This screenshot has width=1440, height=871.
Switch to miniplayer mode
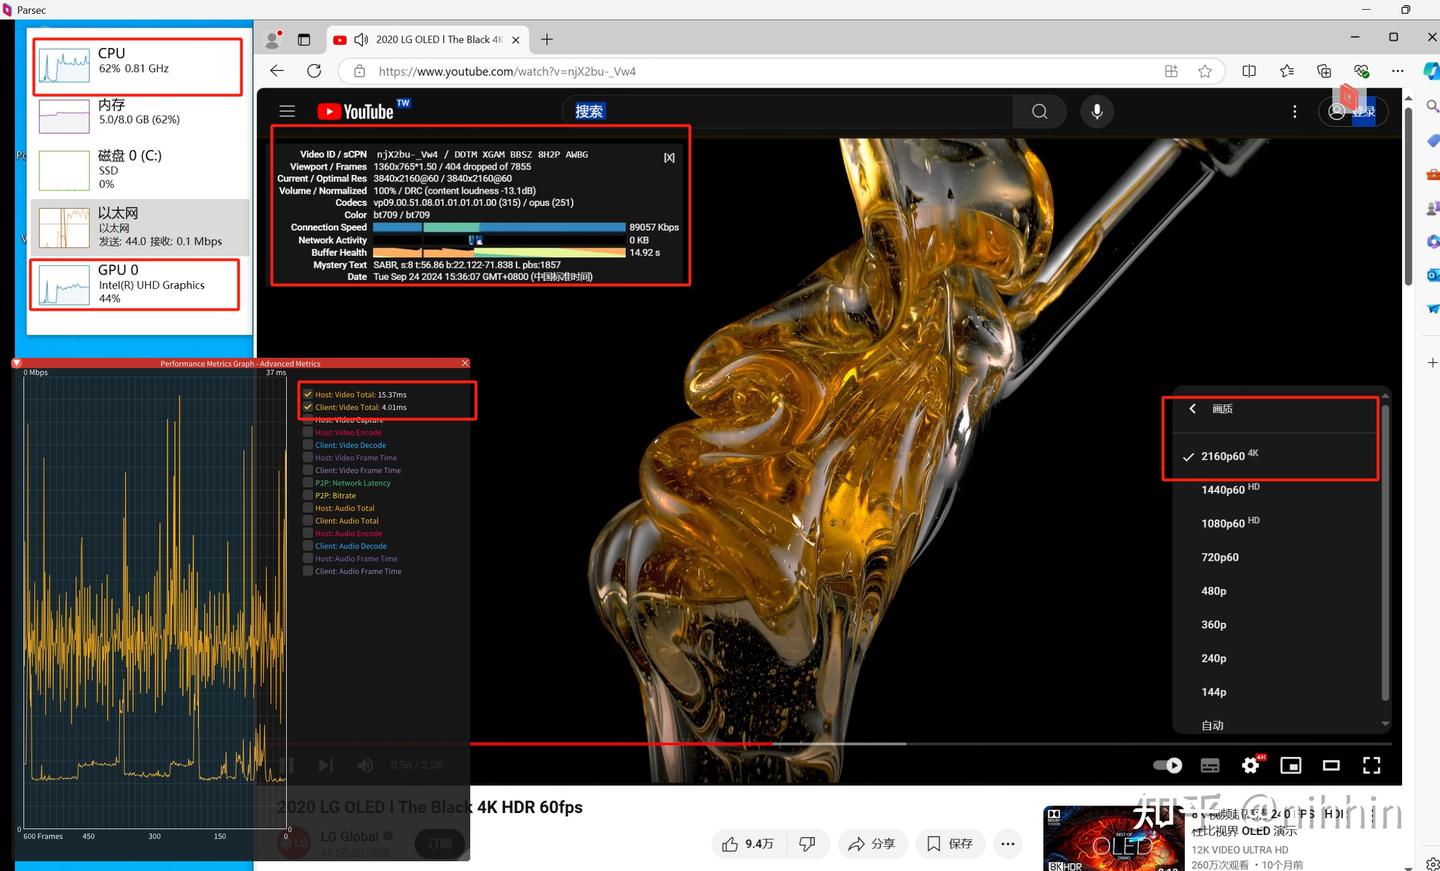[x=1291, y=766]
